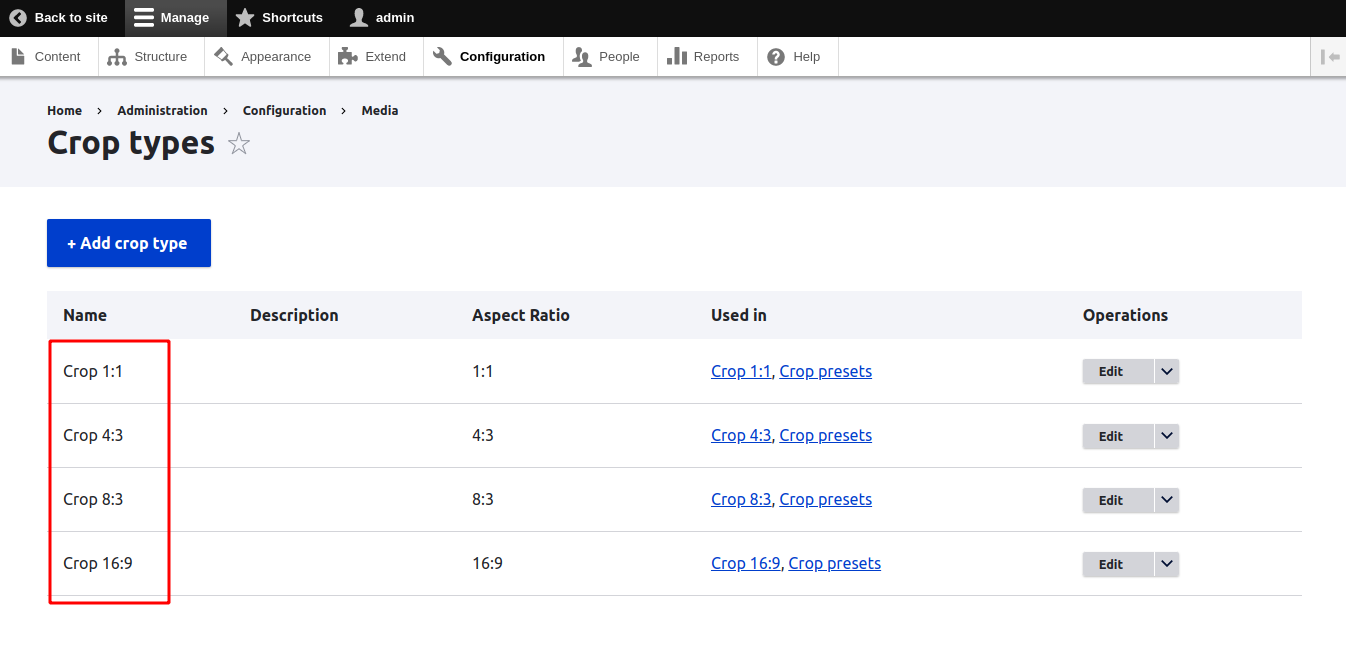Switch toolbar to vertical orientation
Screen dimensions: 1346x646
pos(1329,57)
